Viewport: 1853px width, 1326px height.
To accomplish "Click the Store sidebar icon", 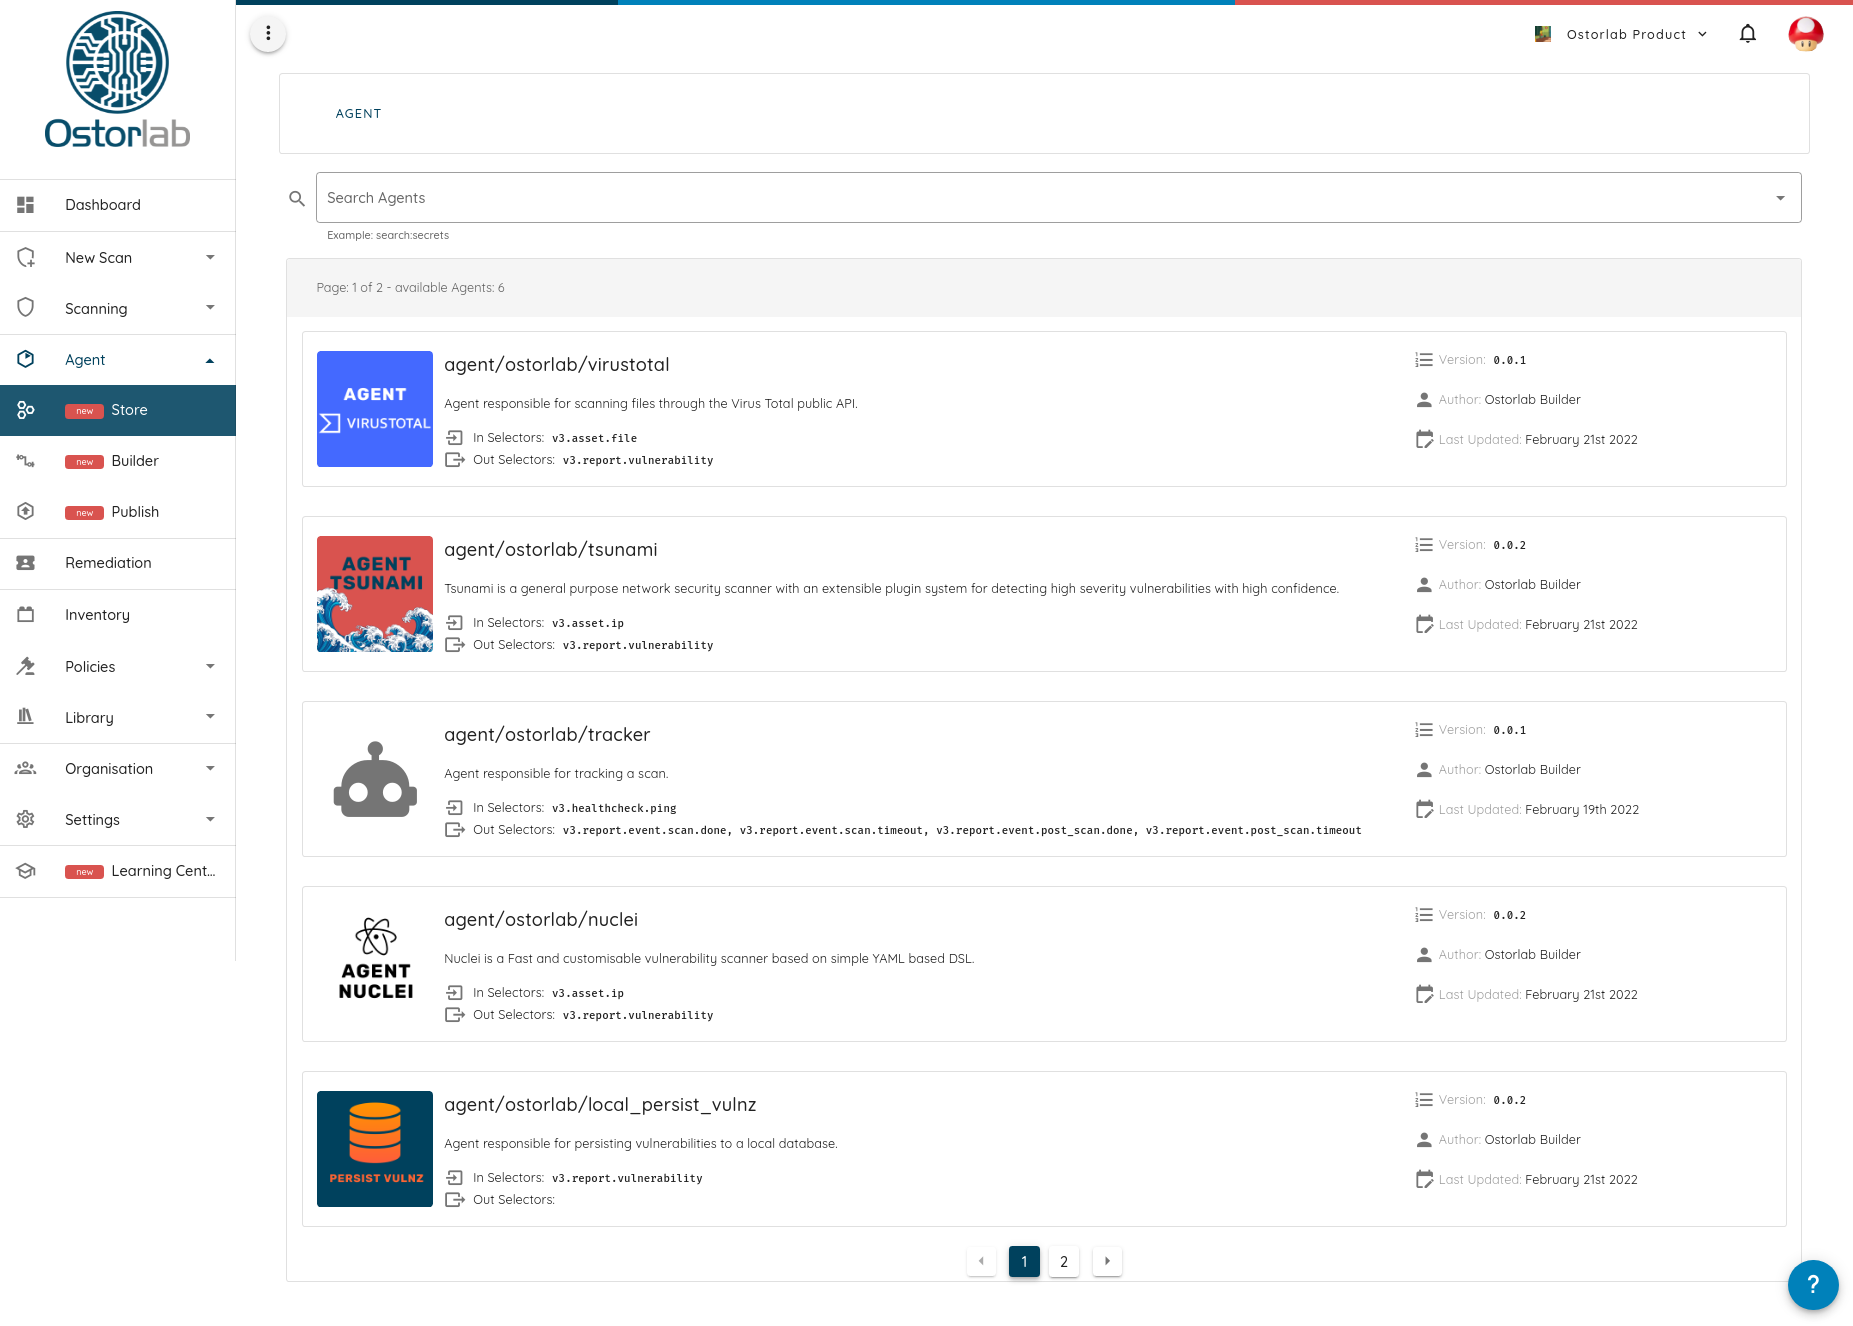I will [x=26, y=410].
